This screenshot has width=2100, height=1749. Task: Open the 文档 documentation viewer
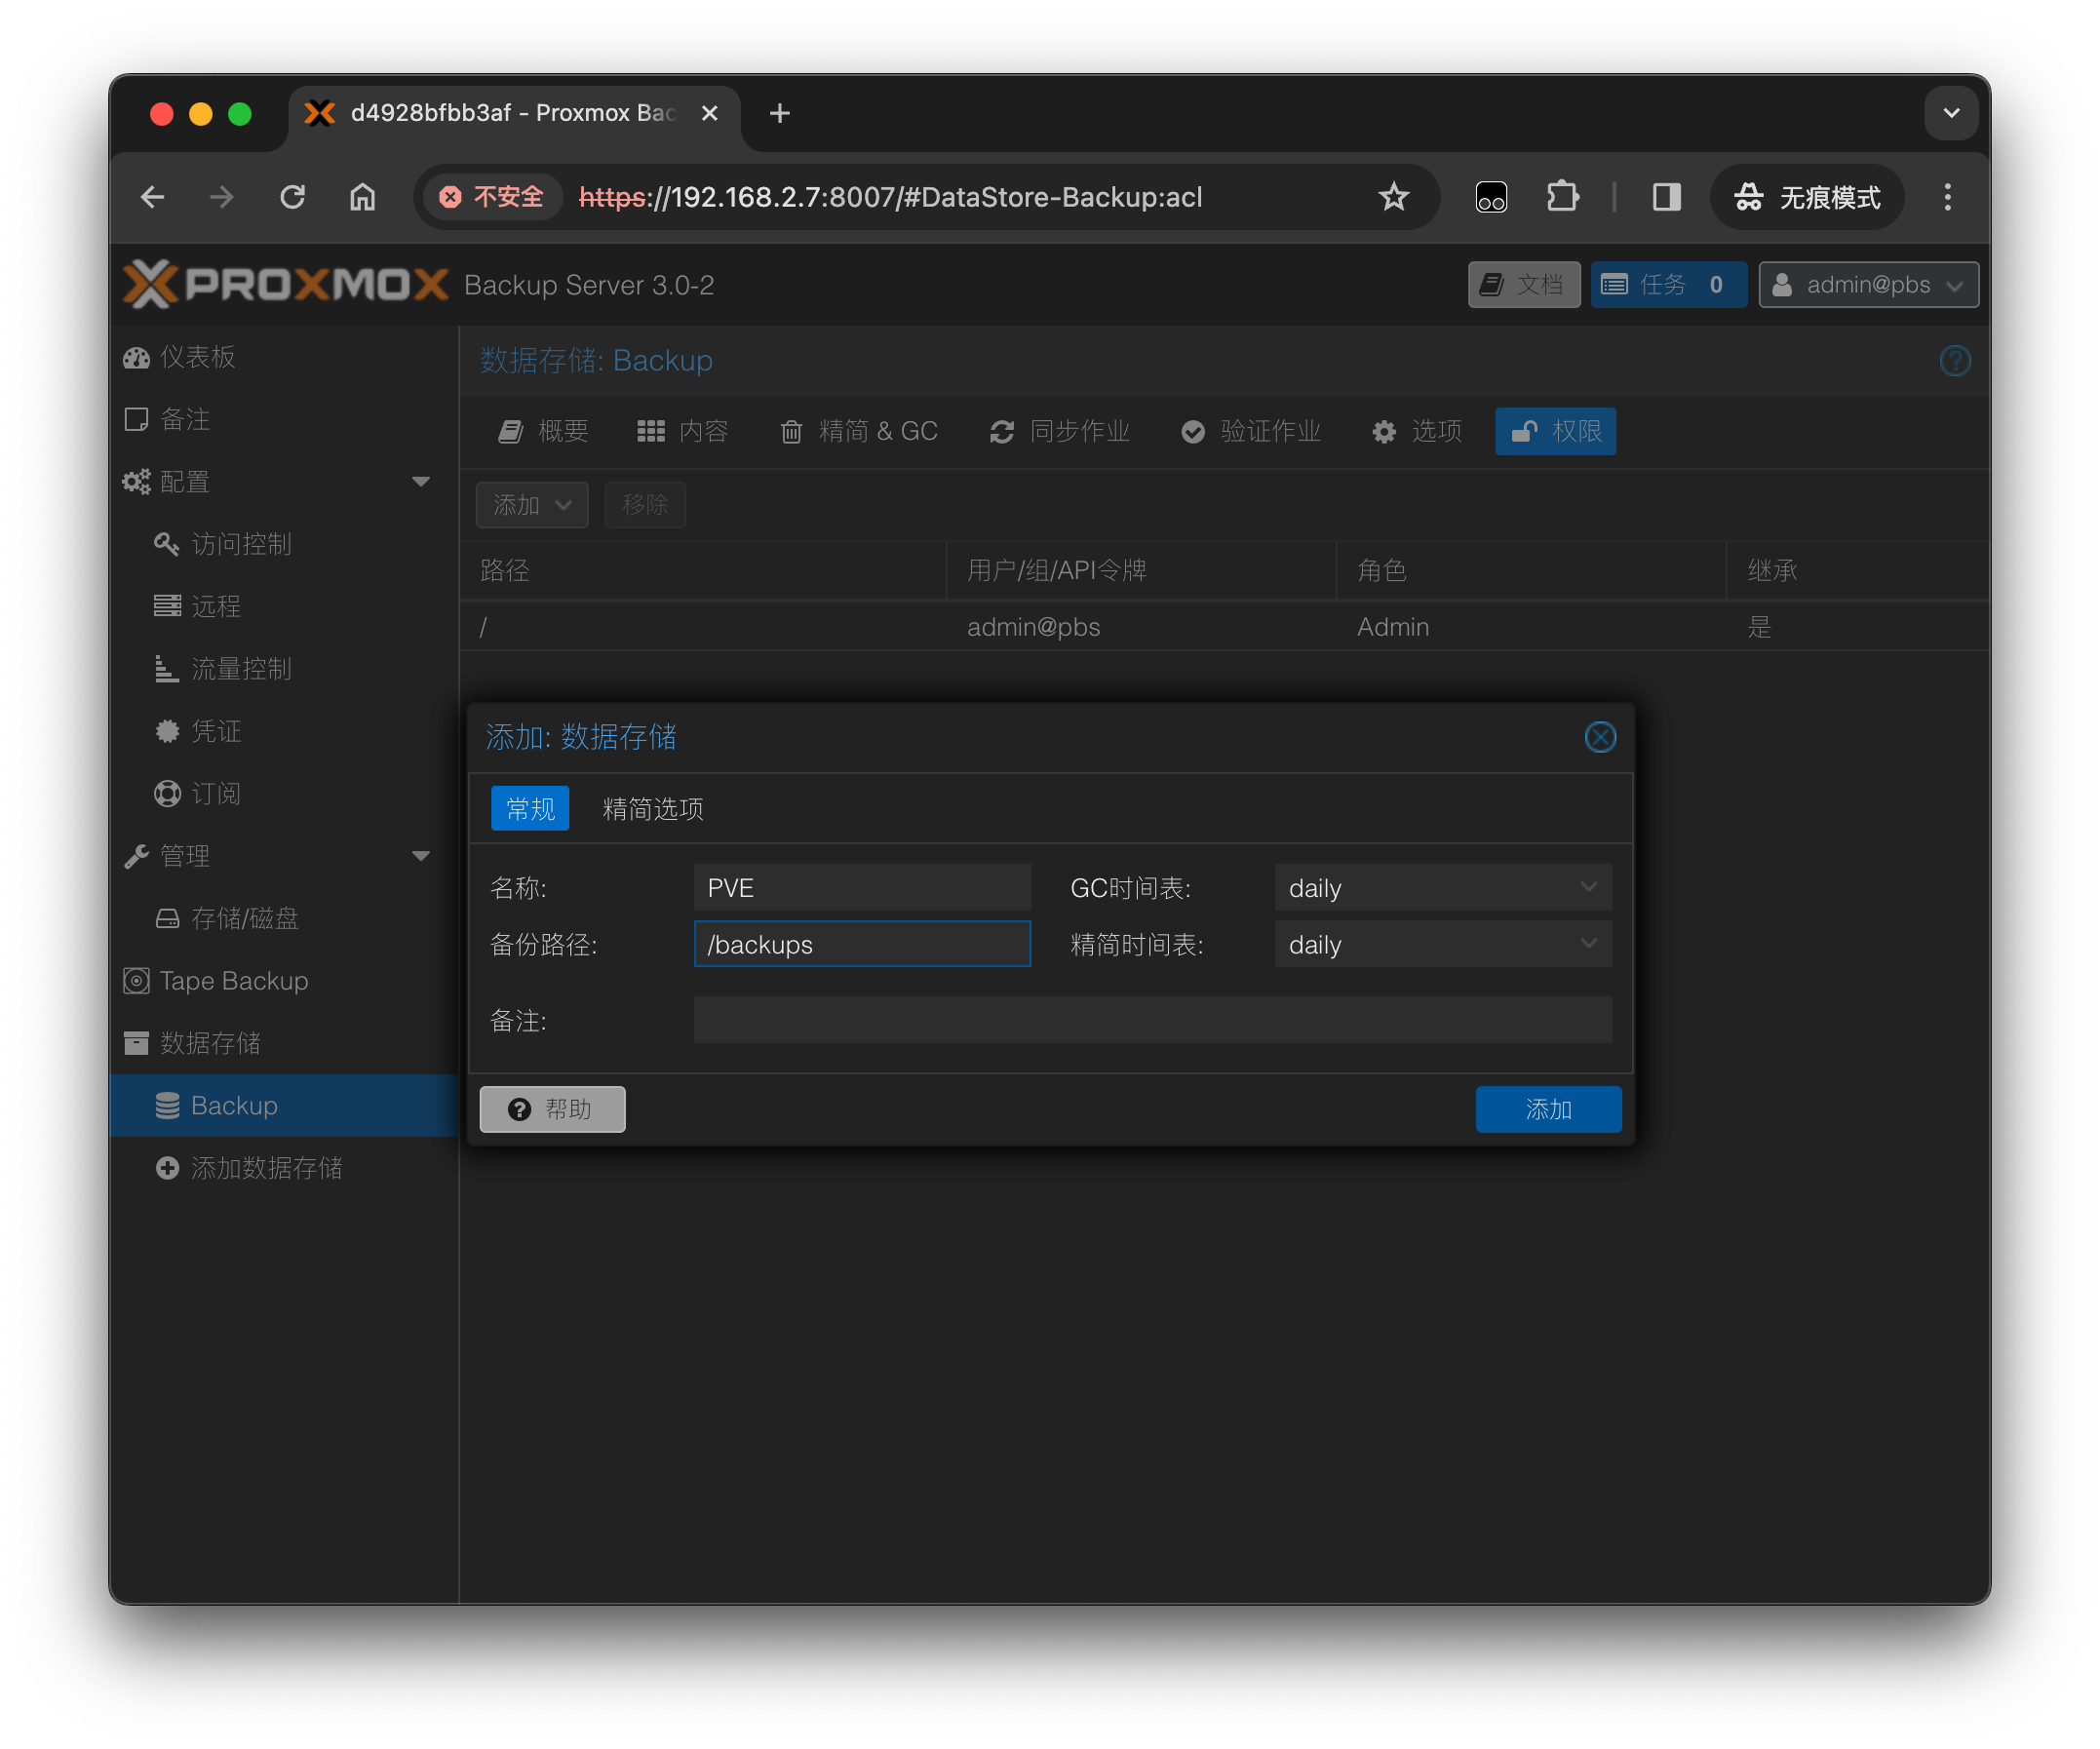[x=1524, y=284]
